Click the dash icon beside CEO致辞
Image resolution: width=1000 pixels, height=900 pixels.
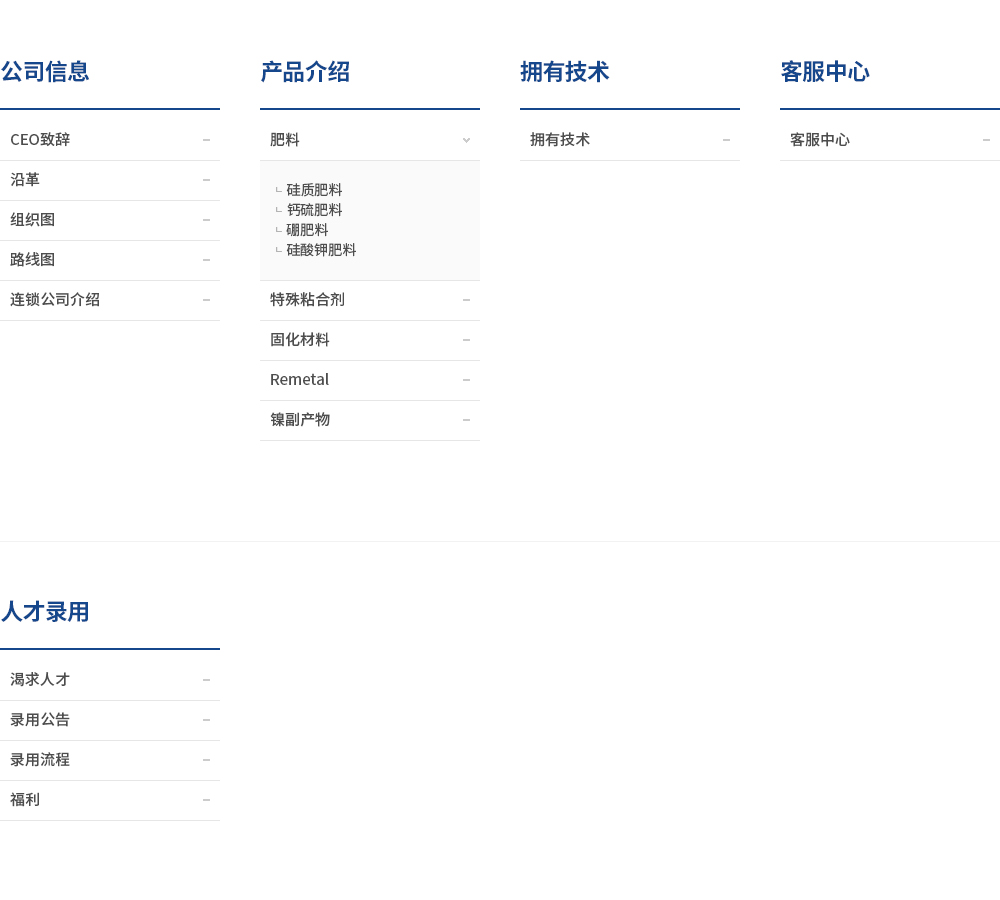click(206, 140)
